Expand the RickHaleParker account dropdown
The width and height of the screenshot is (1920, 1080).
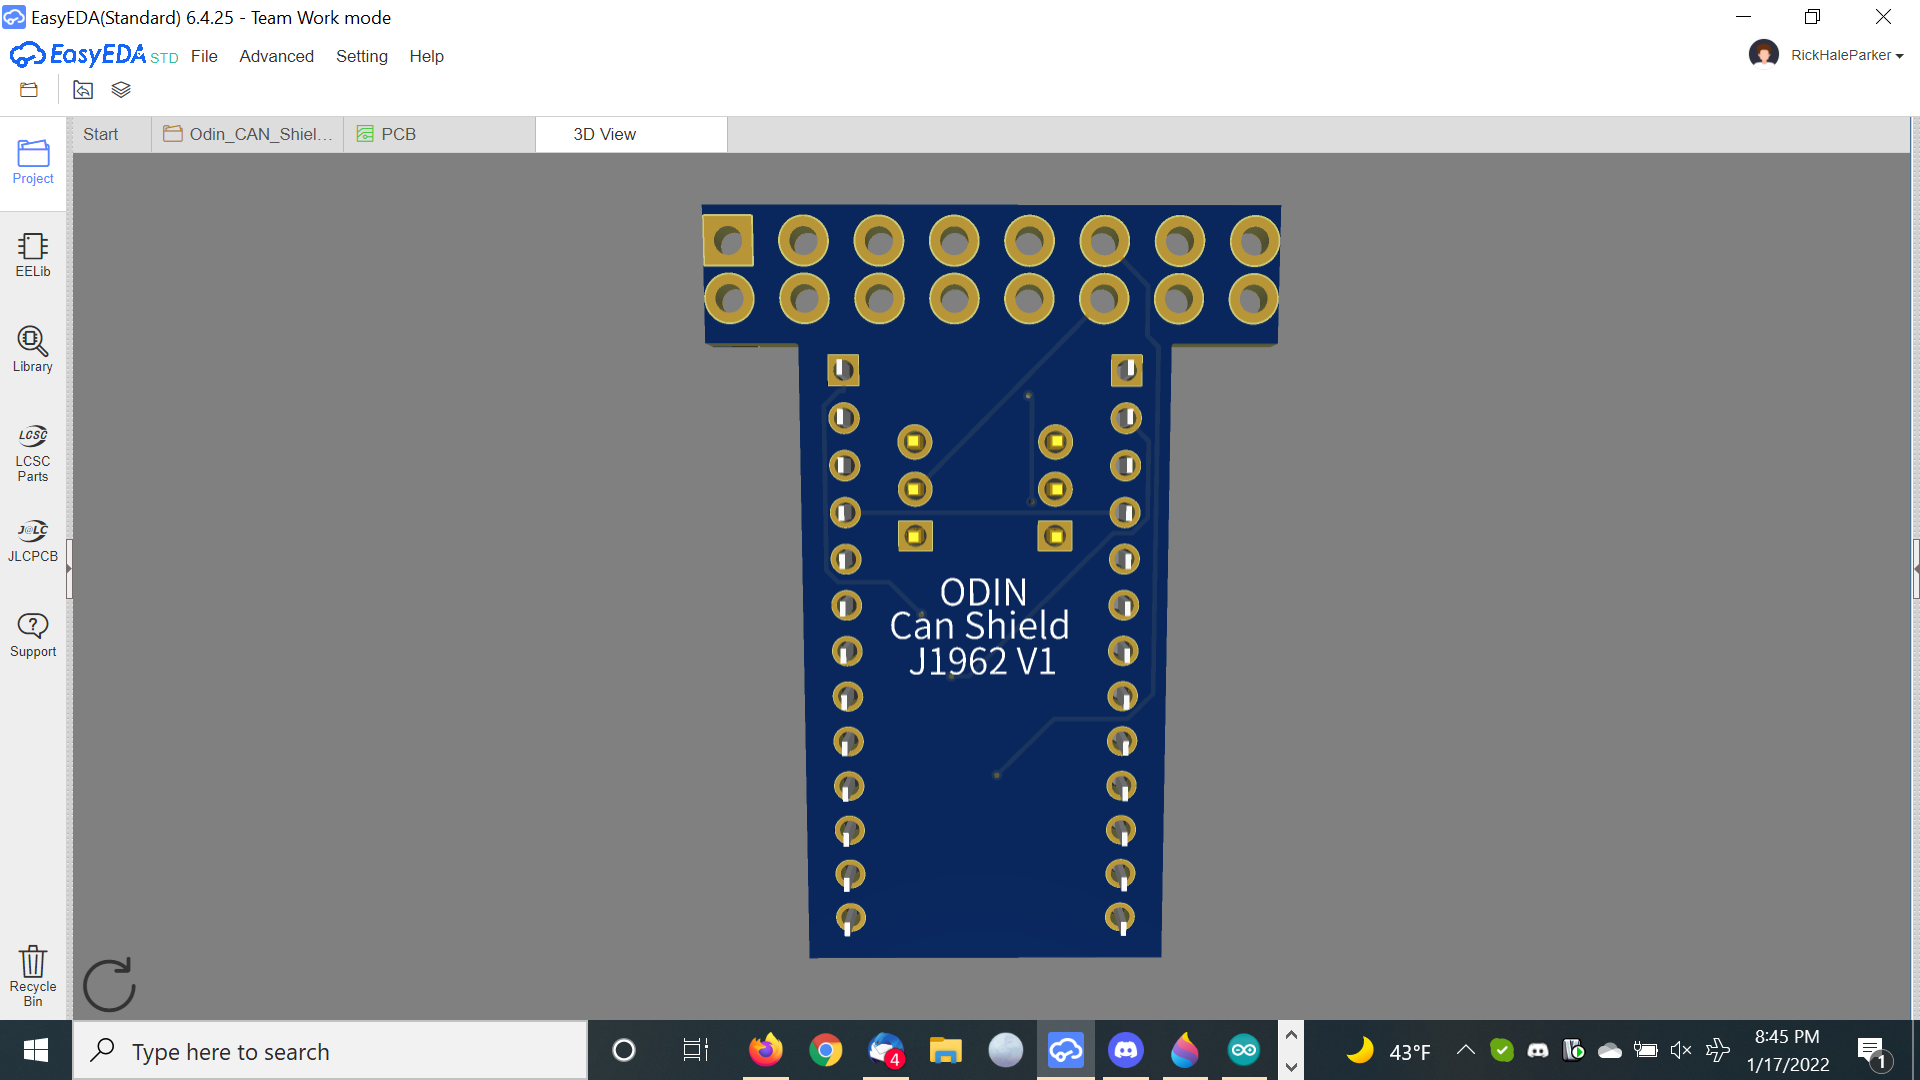coord(1846,55)
